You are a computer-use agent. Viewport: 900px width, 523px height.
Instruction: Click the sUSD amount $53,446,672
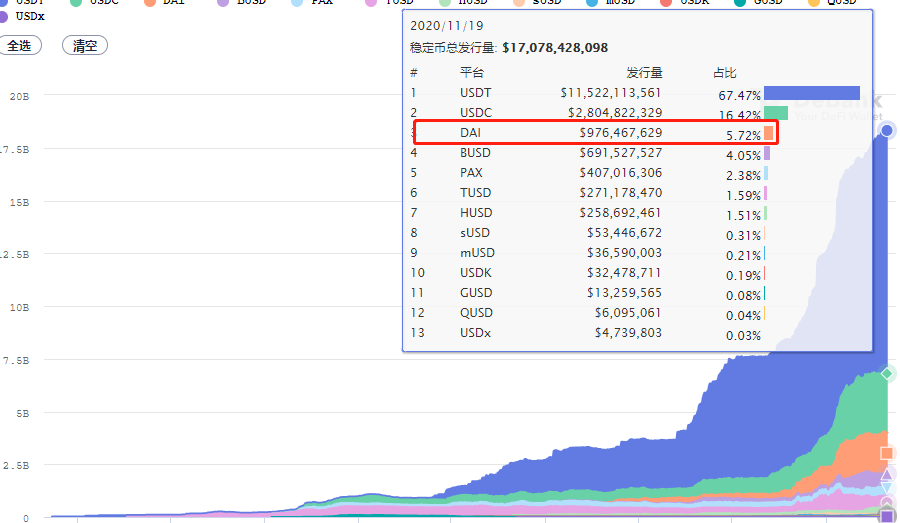click(x=624, y=233)
